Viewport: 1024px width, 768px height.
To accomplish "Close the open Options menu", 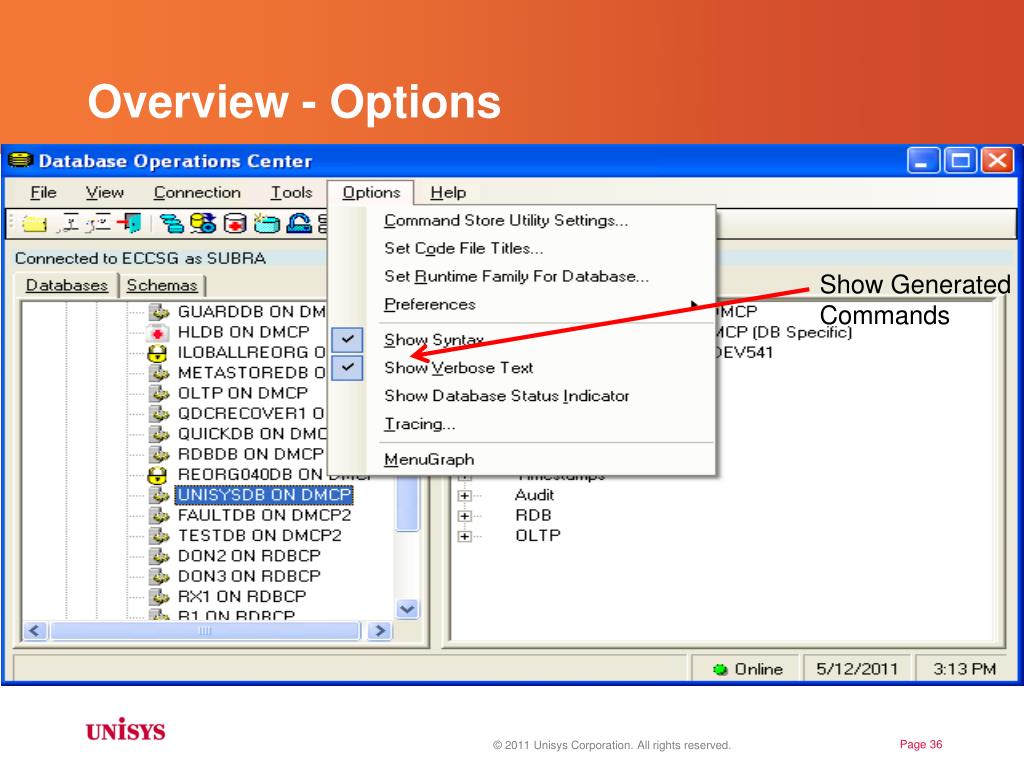I will [371, 193].
